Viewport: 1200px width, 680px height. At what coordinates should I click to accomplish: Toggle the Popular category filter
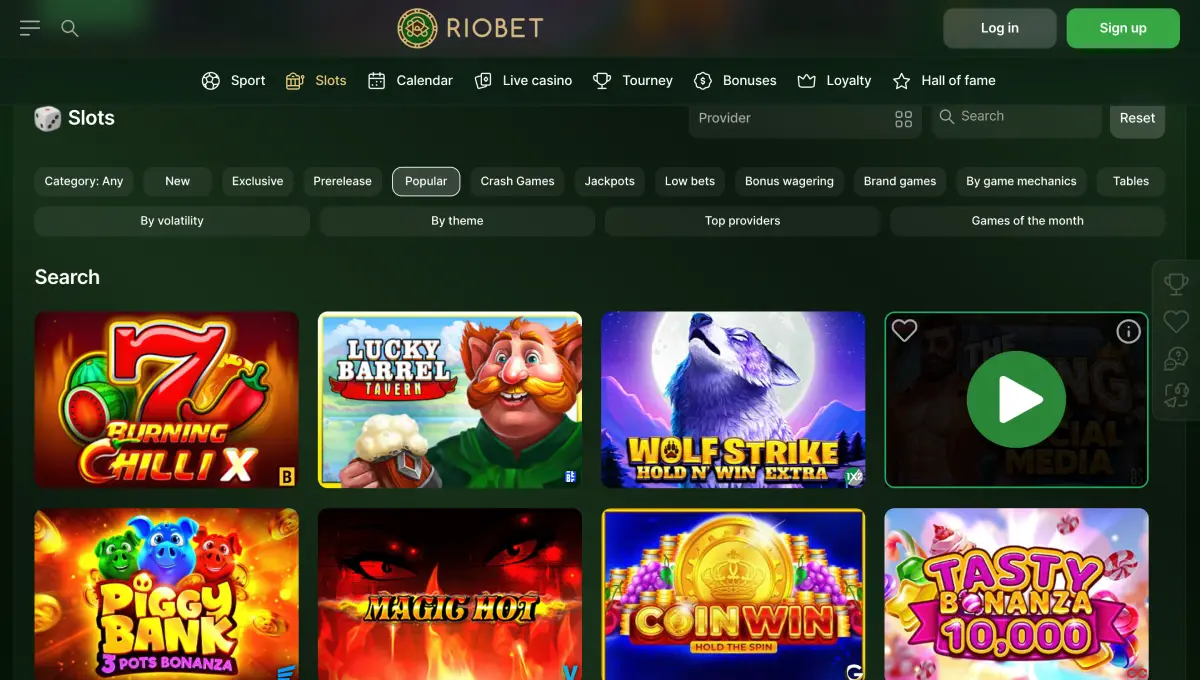[x=426, y=181]
